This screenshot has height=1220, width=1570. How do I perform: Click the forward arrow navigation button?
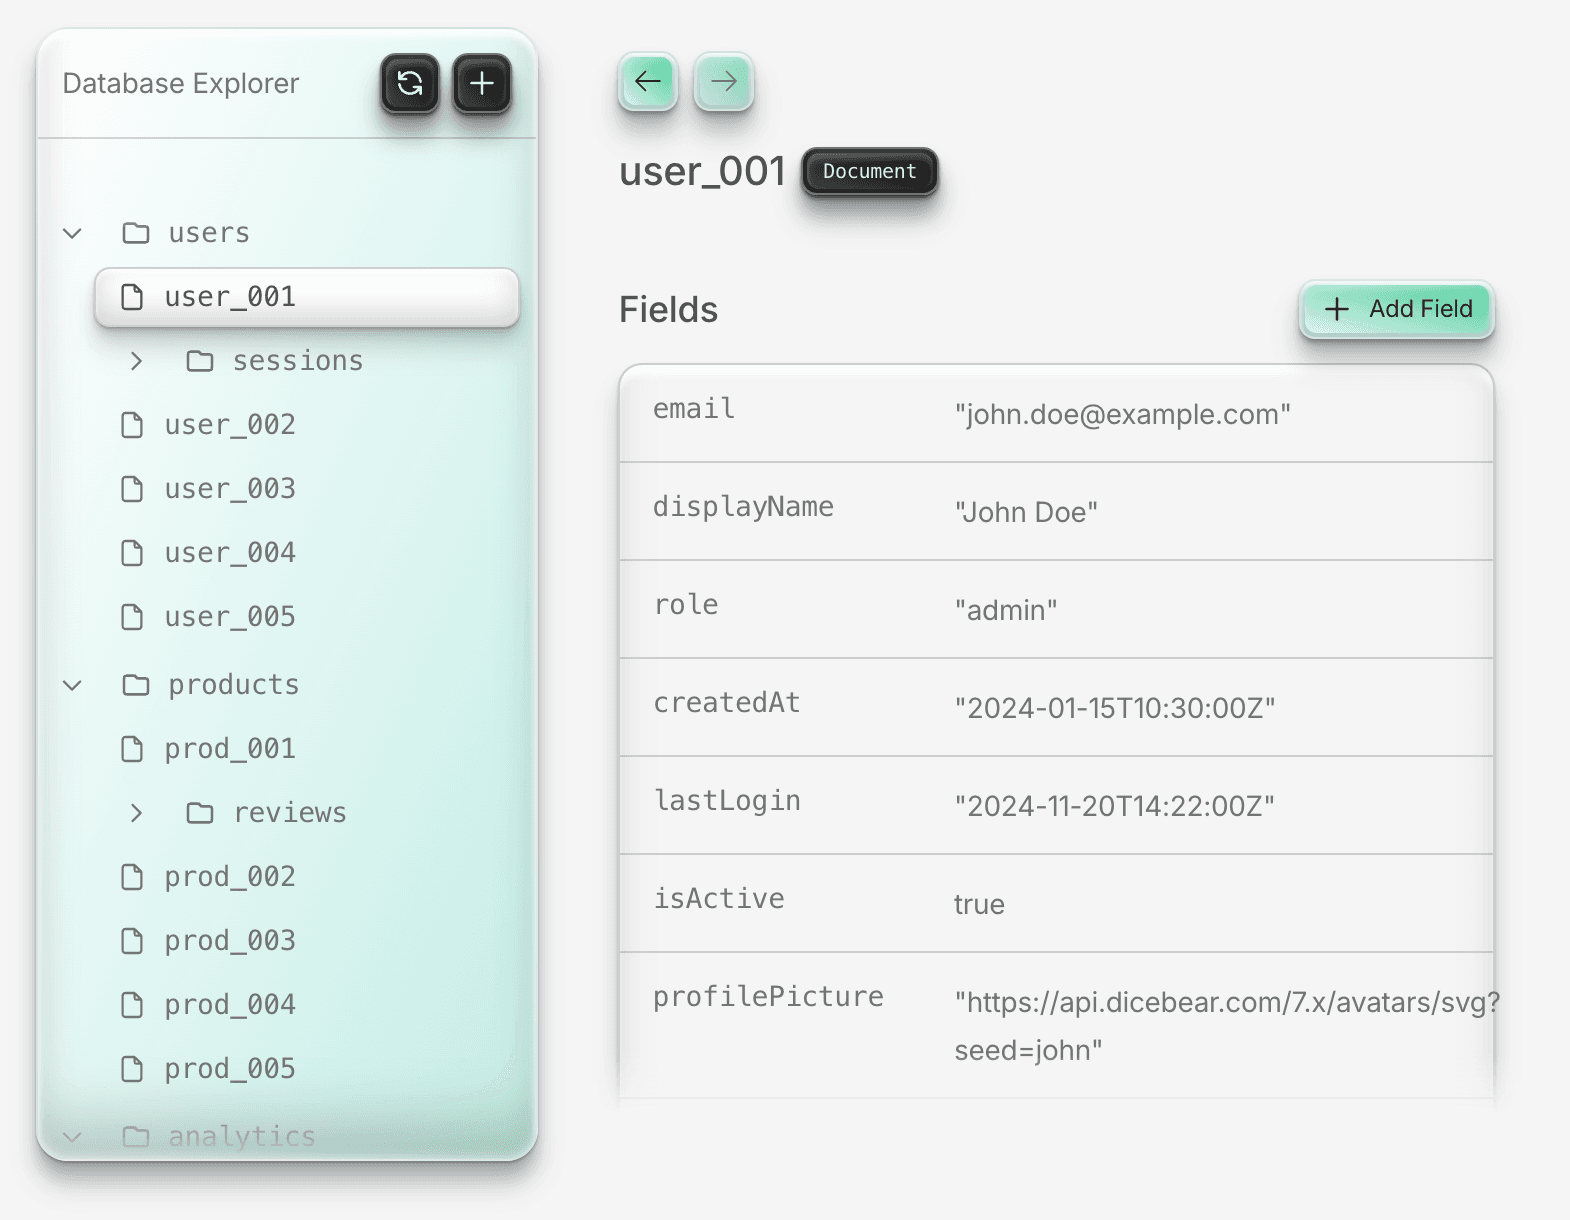point(724,81)
